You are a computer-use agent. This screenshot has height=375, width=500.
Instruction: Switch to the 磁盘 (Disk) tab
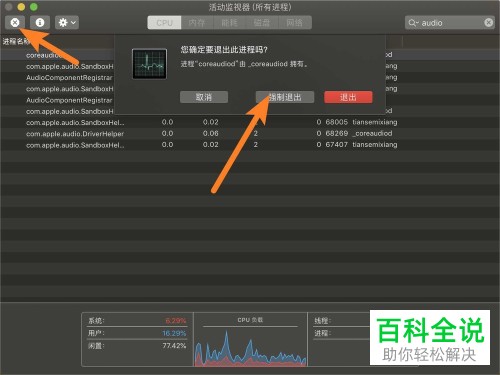(x=262, y=23)
